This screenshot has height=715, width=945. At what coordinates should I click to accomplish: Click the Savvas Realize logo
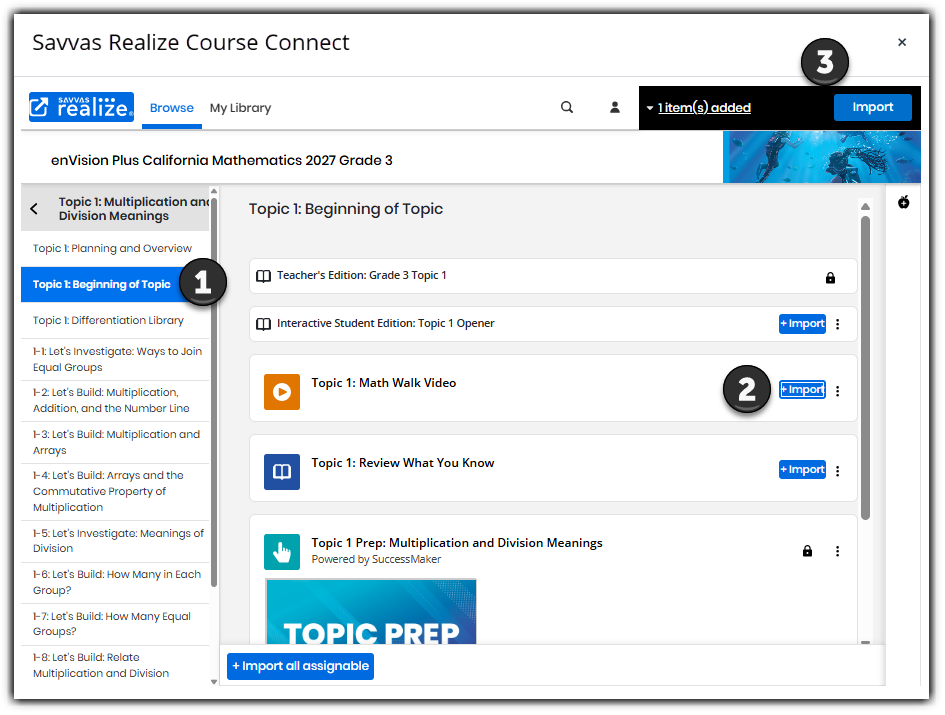[x=81, y=107]
